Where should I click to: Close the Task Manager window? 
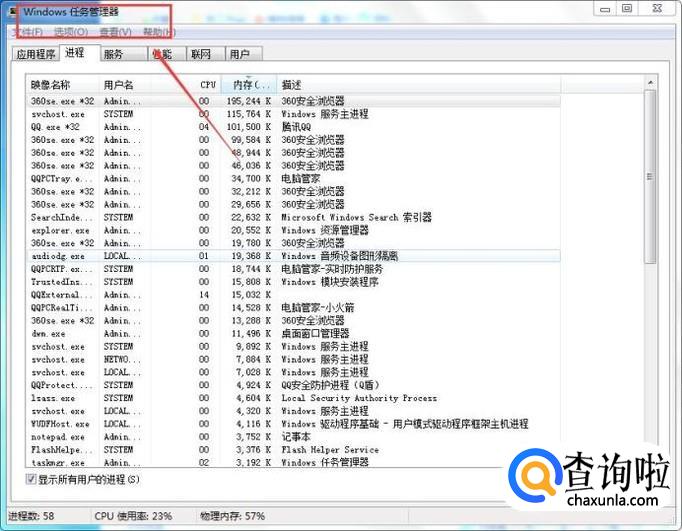click(x=657, y=9)
